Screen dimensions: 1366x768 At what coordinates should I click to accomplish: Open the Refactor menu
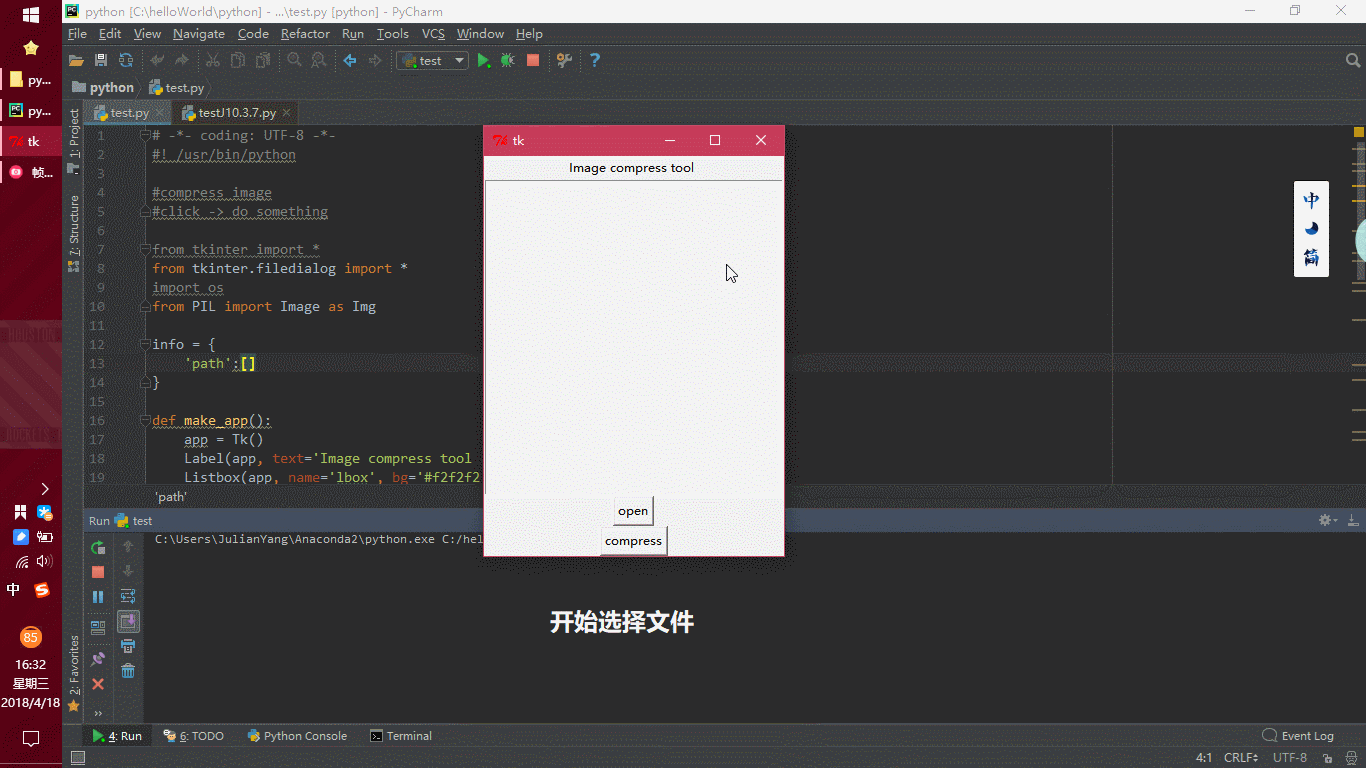click(x=305, y=33)
